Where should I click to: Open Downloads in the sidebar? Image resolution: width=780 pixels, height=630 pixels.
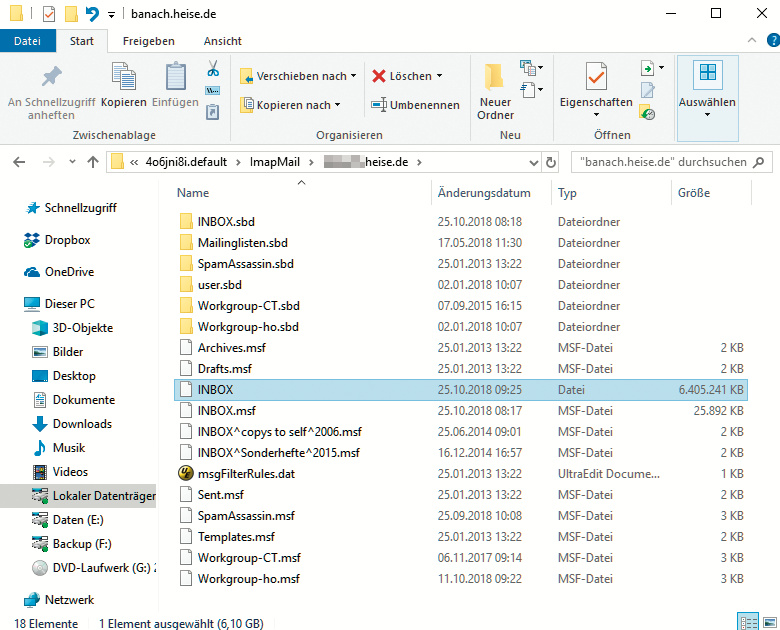pyautogui.click(x=72, y=424)
